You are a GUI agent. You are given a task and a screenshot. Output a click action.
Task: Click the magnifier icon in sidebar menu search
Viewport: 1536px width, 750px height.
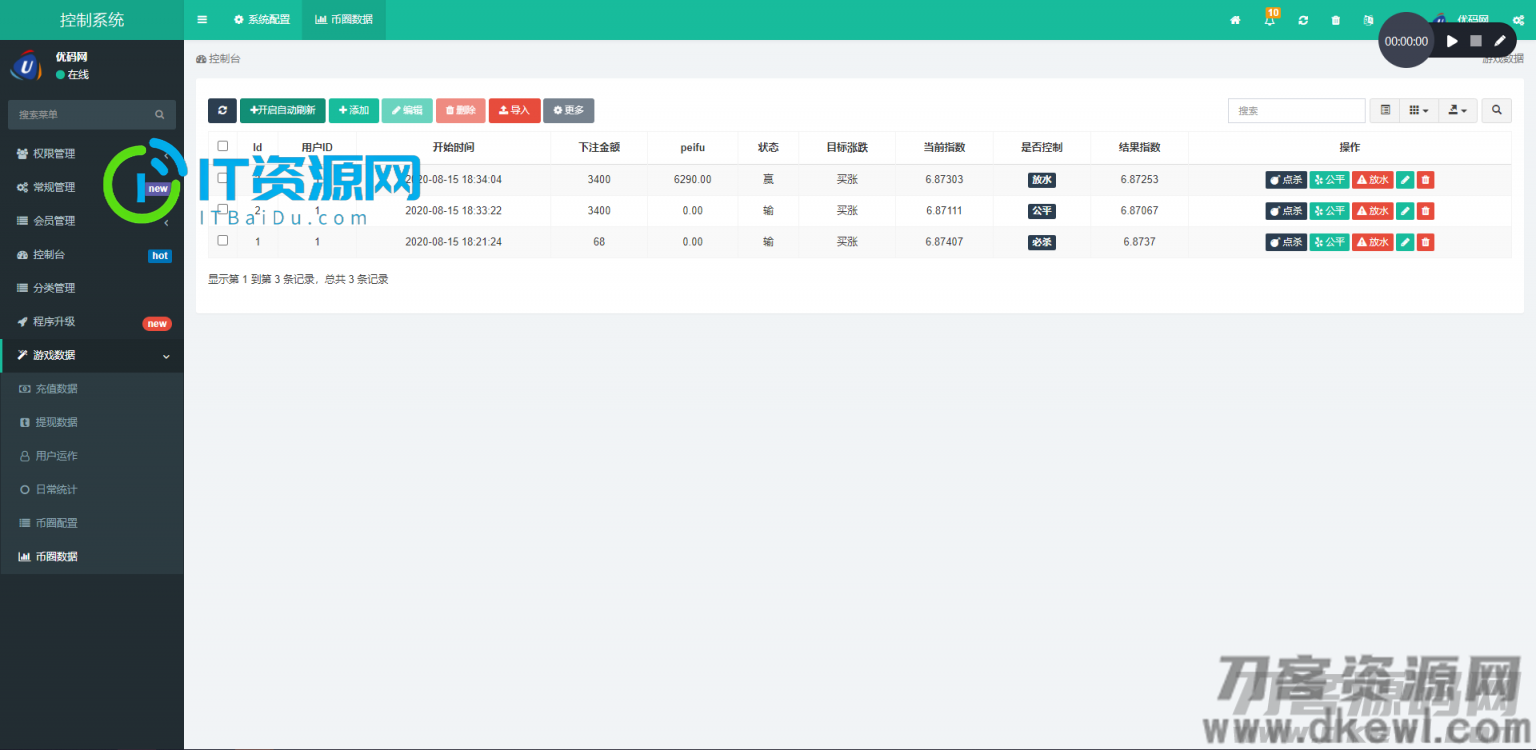coord(159,115)
